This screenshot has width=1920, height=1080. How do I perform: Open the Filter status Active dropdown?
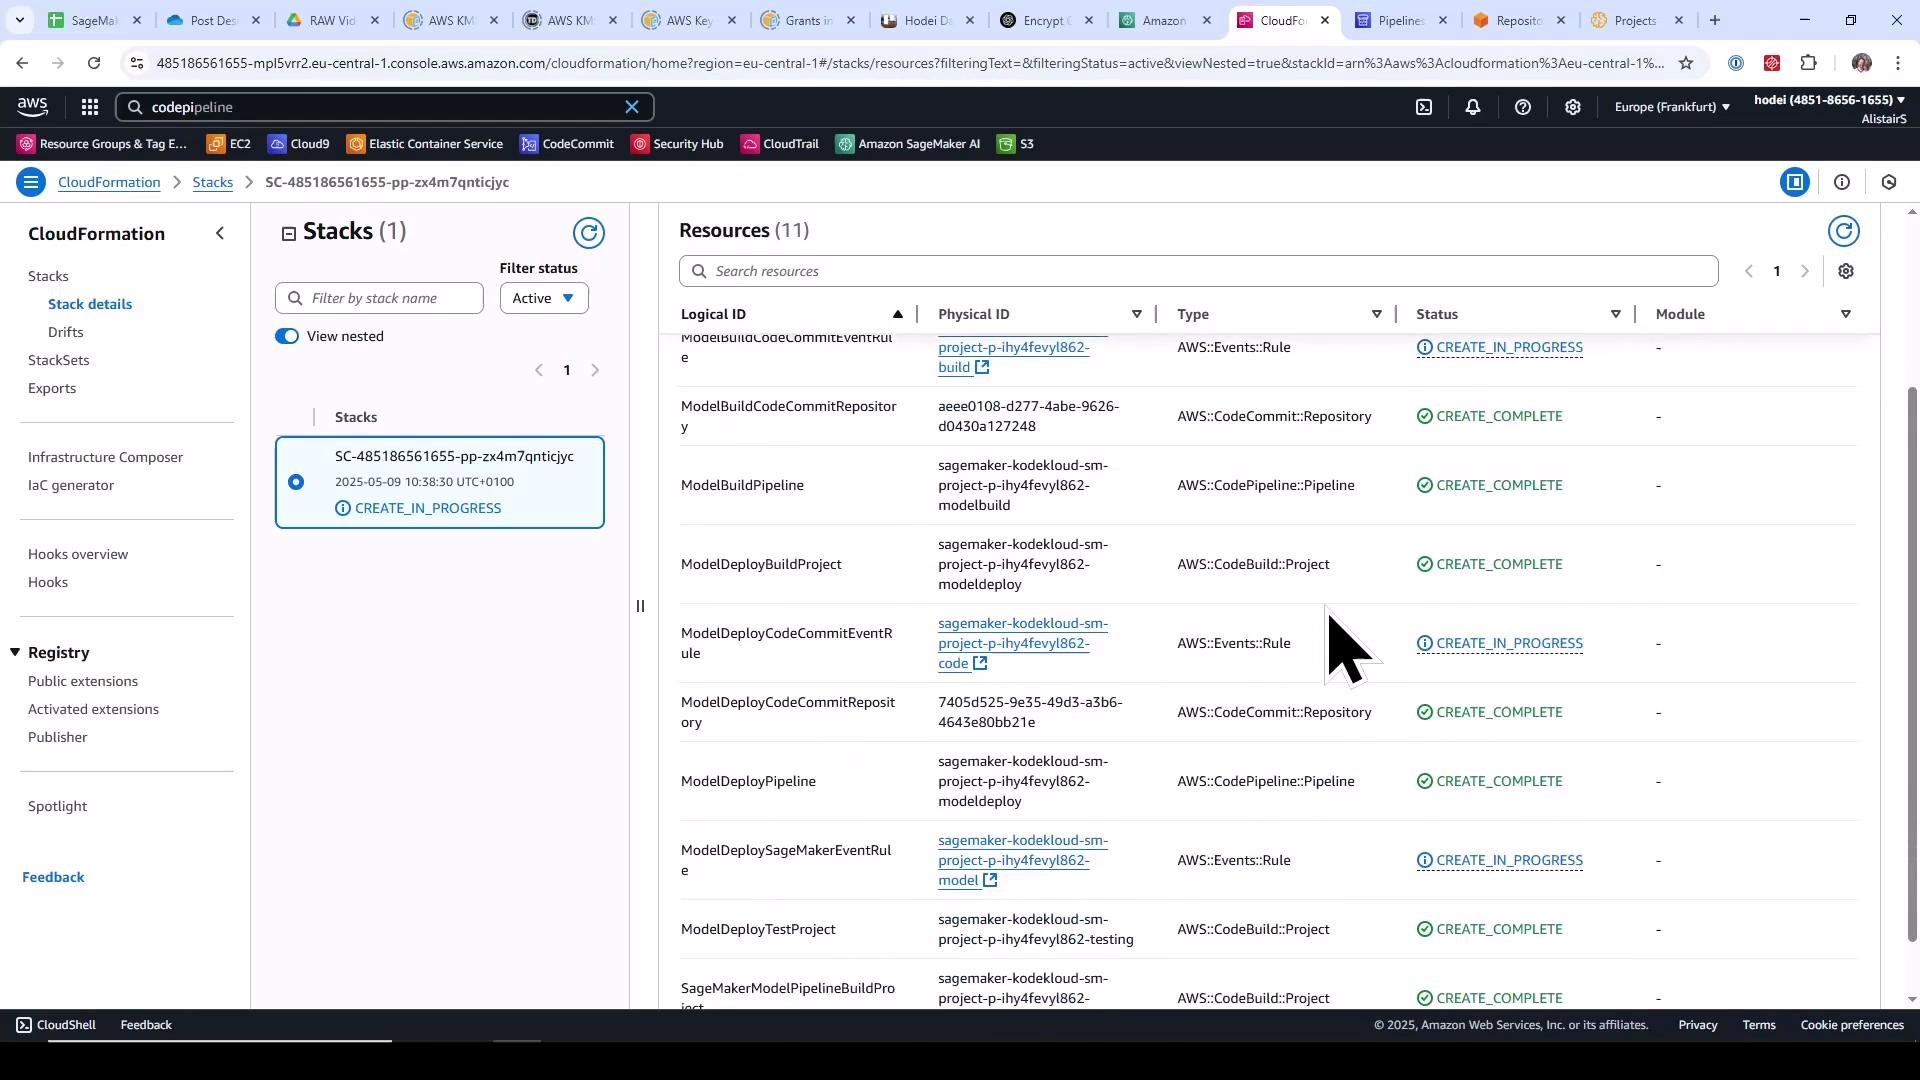click(x=544, y=298)
